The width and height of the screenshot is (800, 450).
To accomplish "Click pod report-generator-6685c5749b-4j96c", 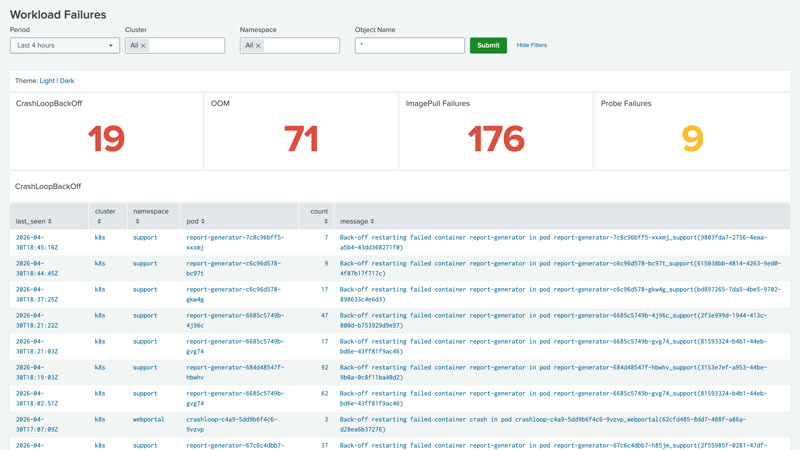I will tap(235, 320).
